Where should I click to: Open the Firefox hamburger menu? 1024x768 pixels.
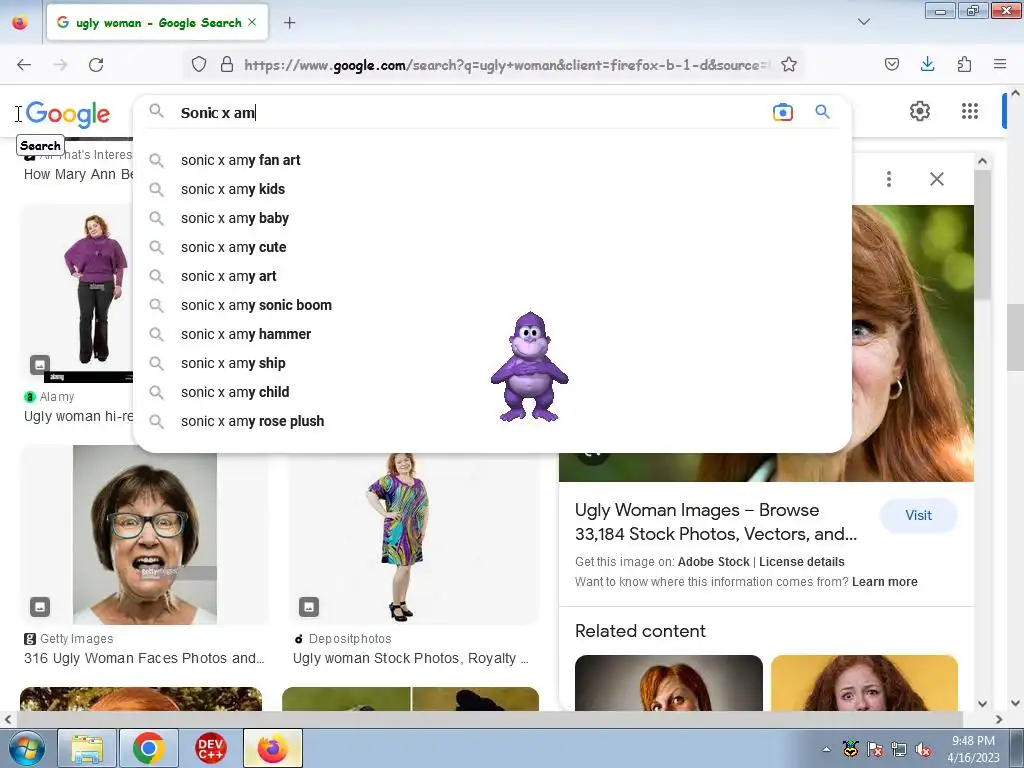(1000, 64)
